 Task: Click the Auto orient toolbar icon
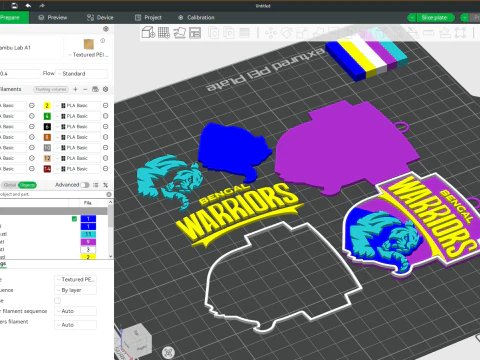tap(179, 33)
